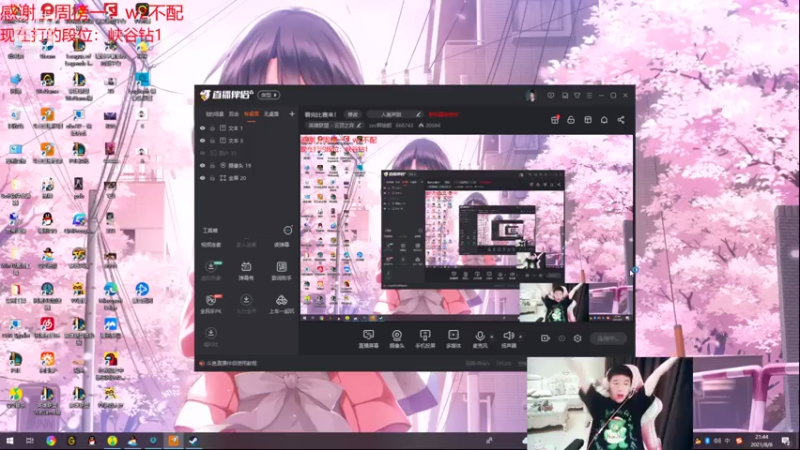The image size is (800, 450).
Task: Hide the 全屏 20 layer
Action: coord(203,178)
